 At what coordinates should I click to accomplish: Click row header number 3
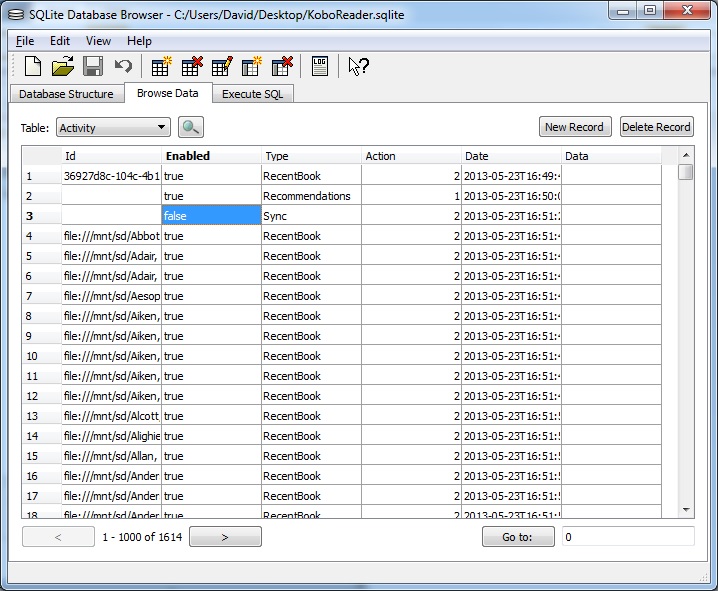(42, 216)
